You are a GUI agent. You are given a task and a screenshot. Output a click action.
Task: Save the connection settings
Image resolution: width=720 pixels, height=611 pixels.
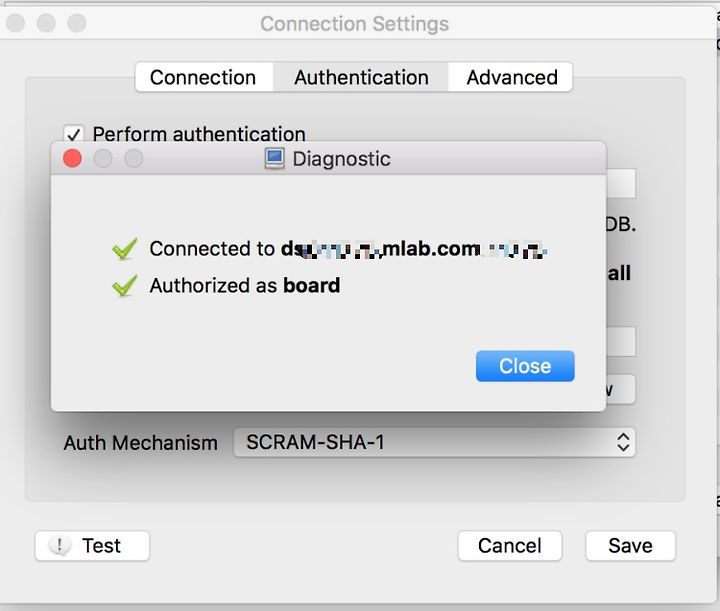coord(630,546)
